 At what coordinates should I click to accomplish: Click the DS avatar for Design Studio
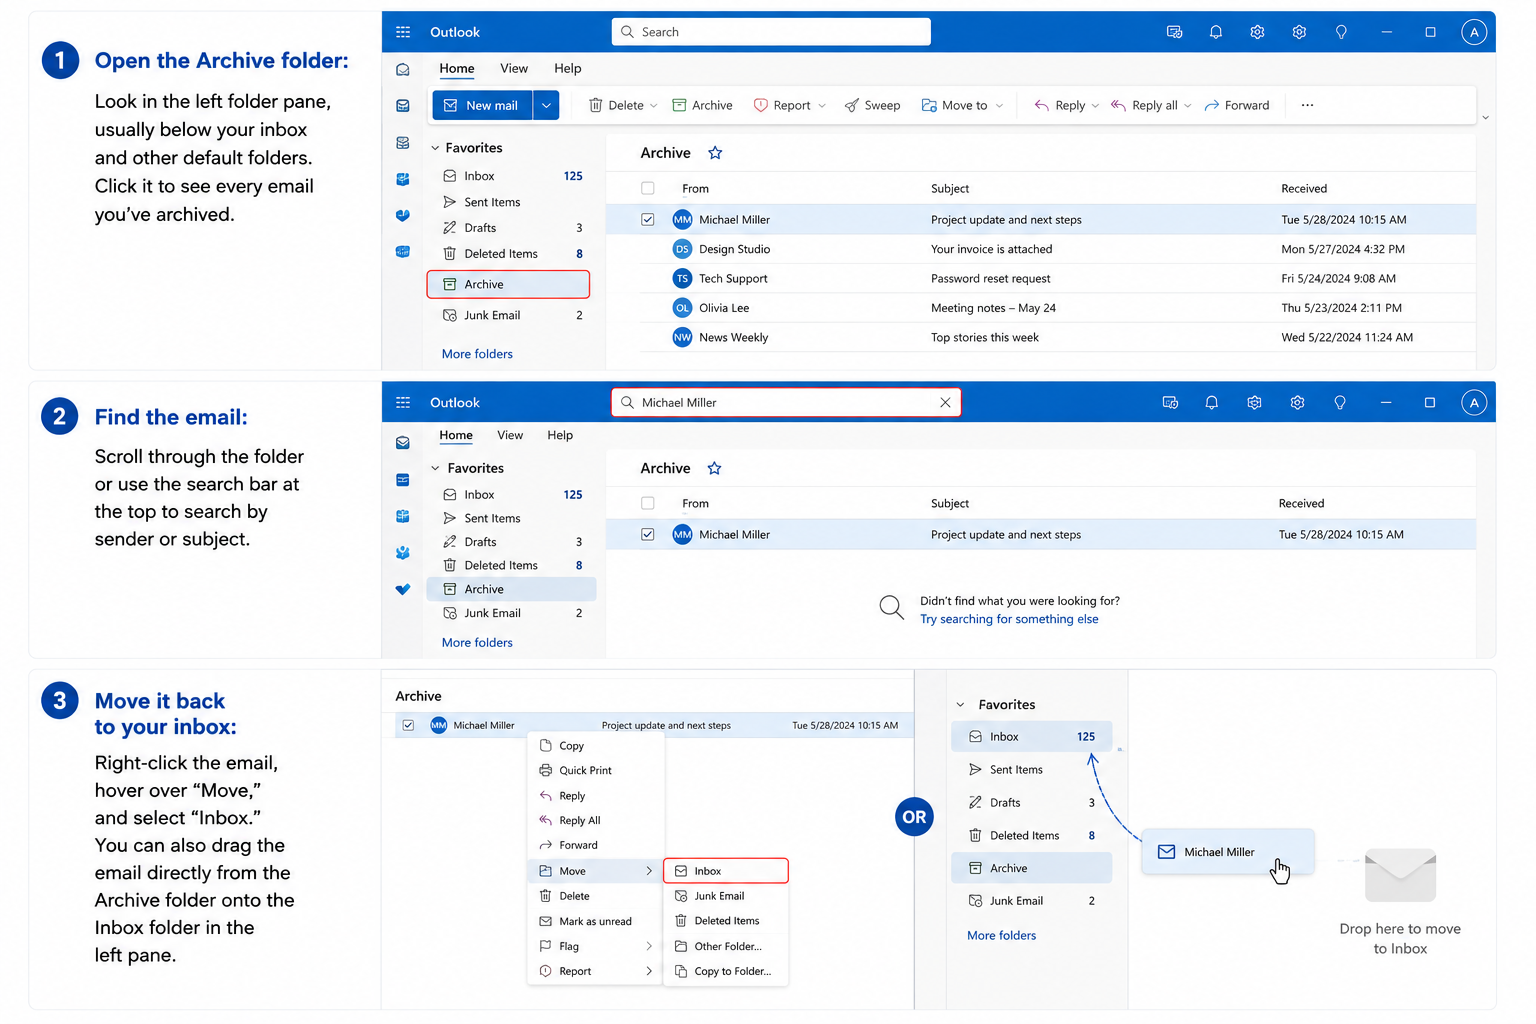682,249
